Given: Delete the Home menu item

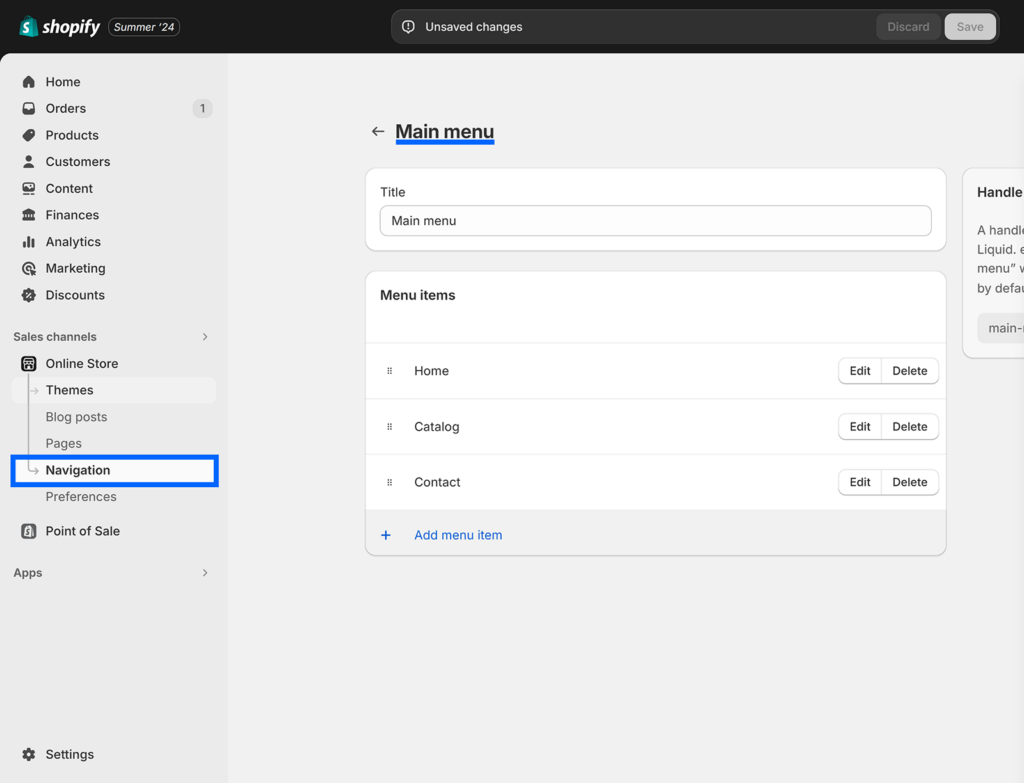Looking at the screenshot, I should (x=910, y=371).
